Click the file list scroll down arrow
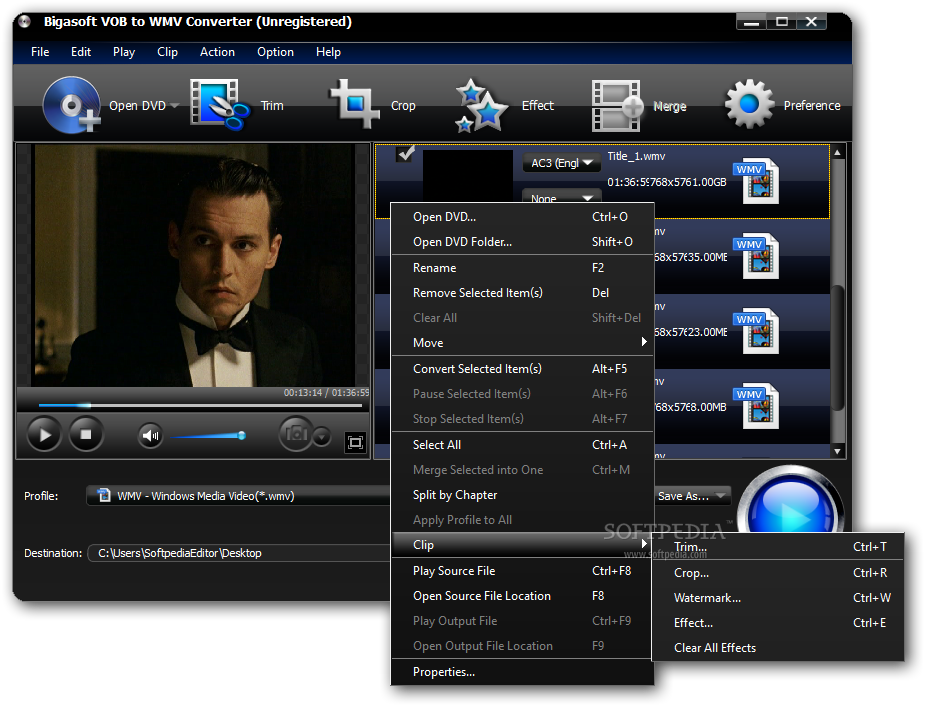925x706 pixels. 837,451
